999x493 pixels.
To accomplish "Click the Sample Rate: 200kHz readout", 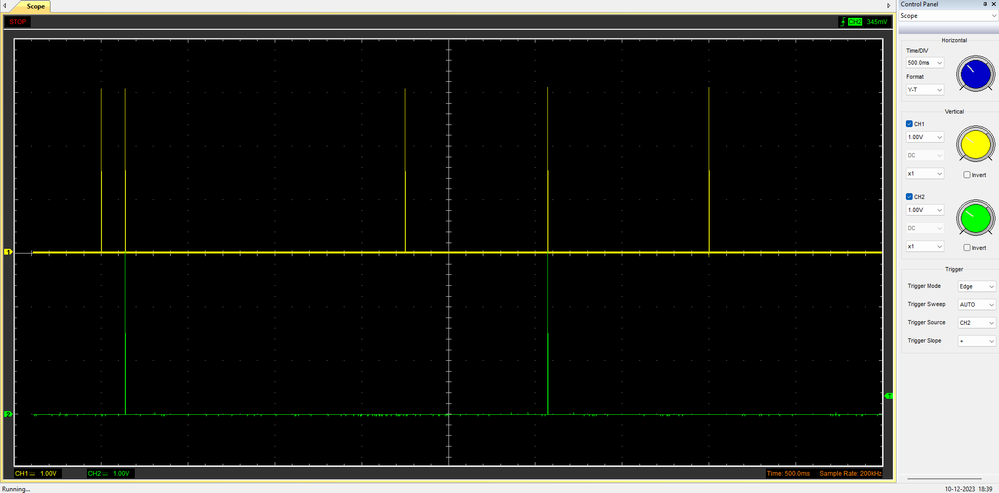I will [x=849, y=474].
